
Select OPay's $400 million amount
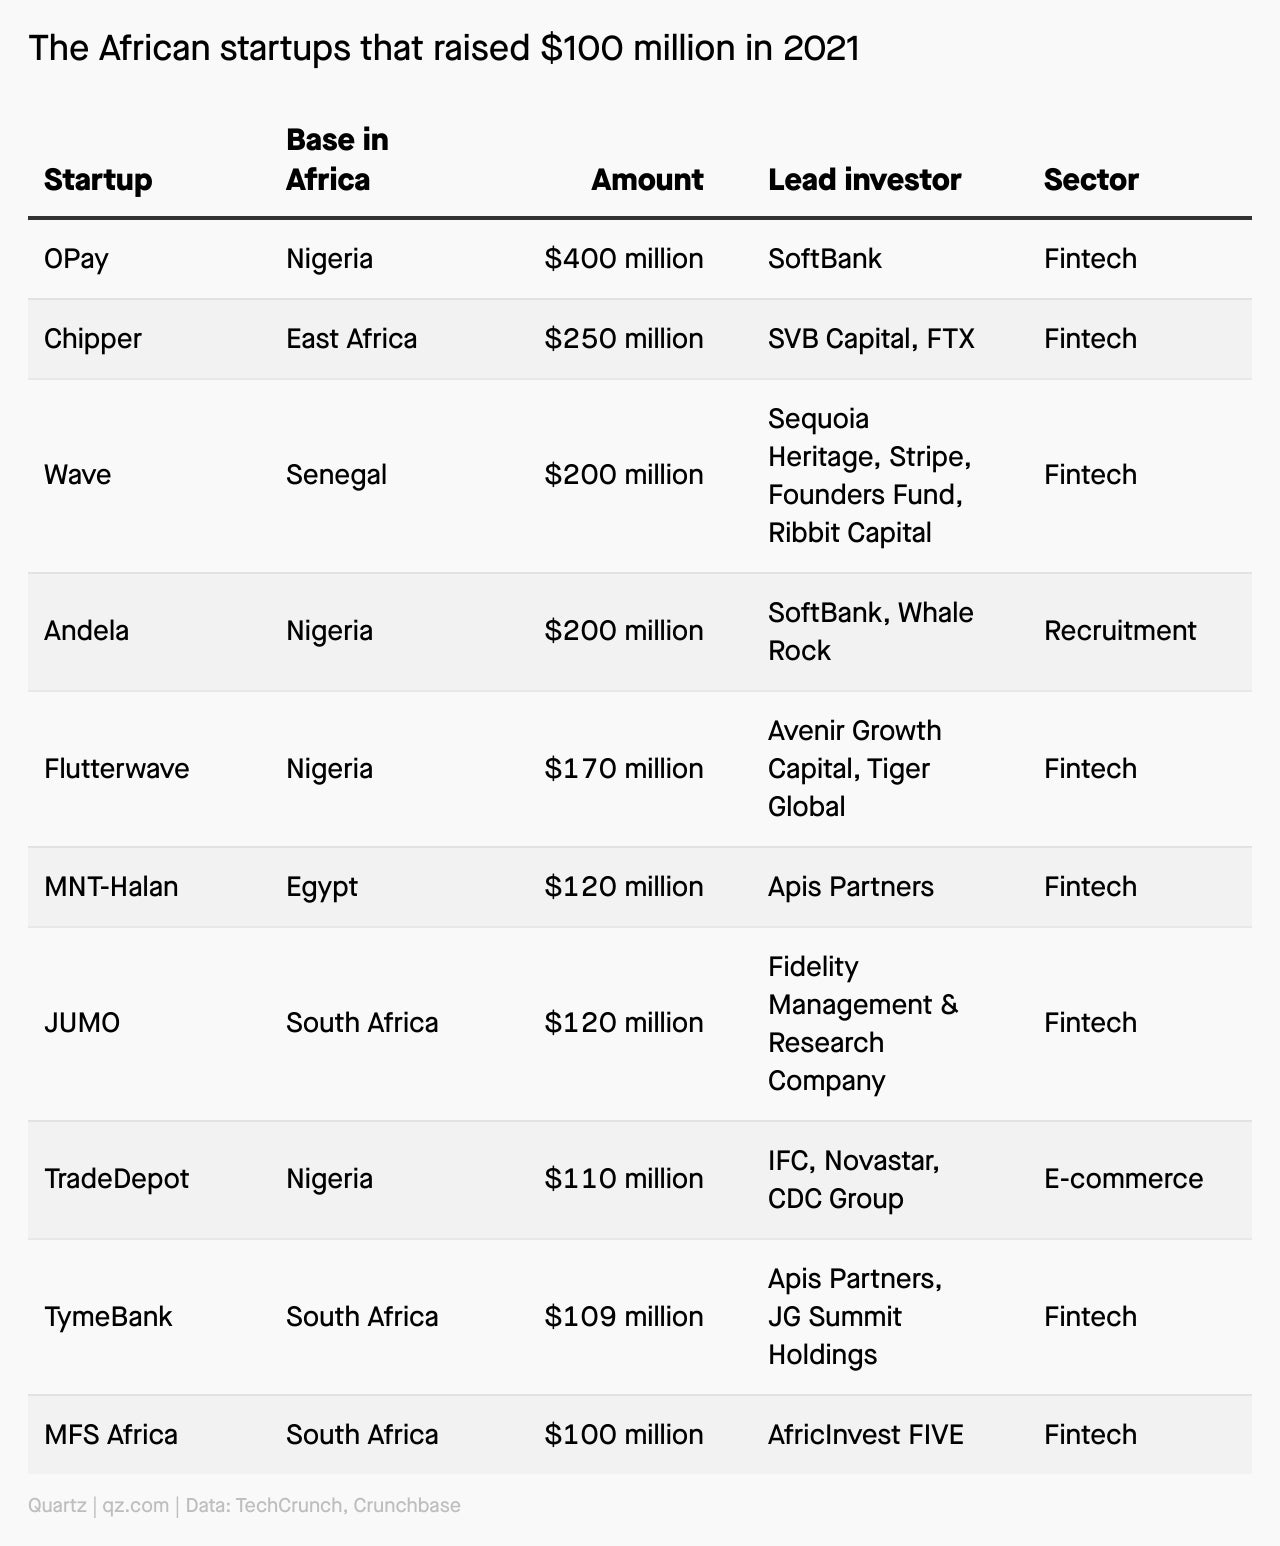click(624, 259)
